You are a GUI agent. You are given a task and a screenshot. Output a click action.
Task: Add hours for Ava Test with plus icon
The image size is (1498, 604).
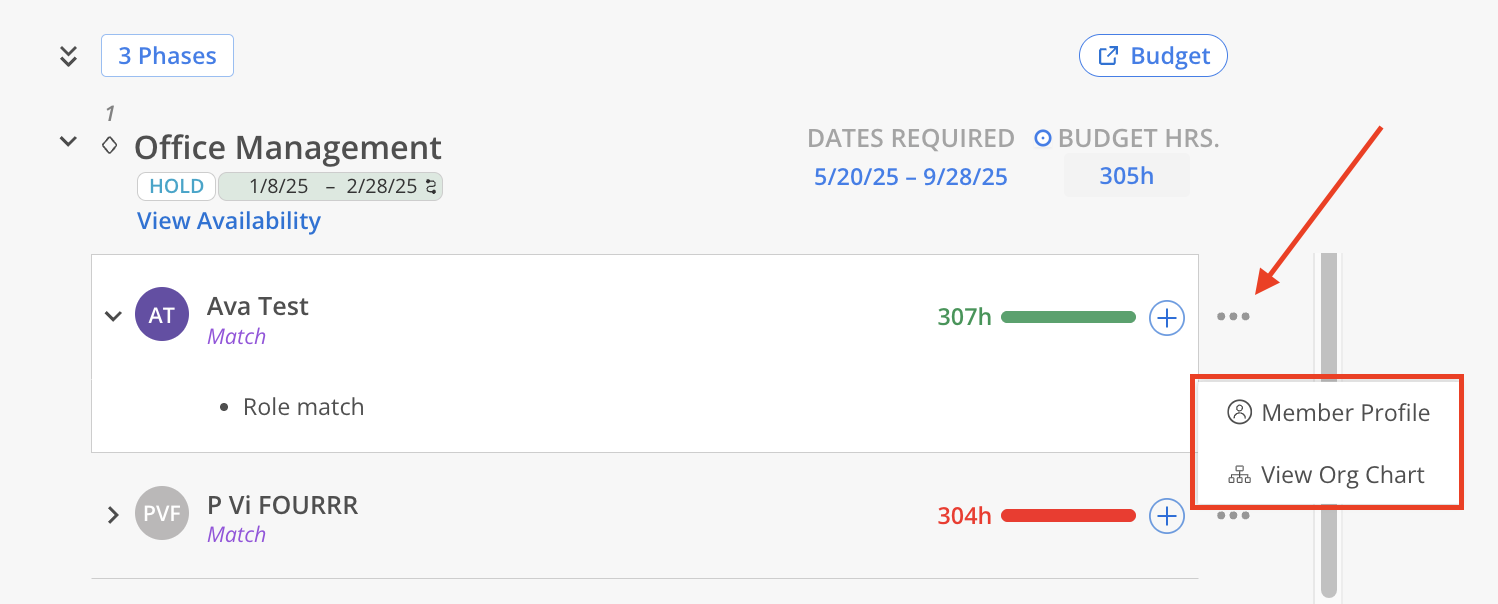pyautogui.click(x=1166, y=318)
